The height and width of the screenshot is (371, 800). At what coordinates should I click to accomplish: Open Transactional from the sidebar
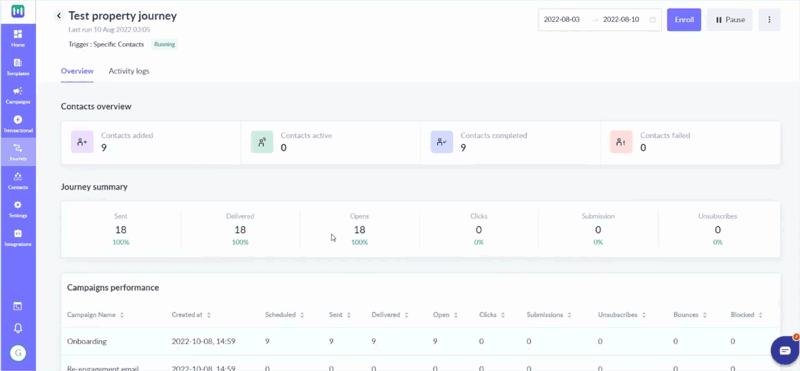(x=17, y=124)
